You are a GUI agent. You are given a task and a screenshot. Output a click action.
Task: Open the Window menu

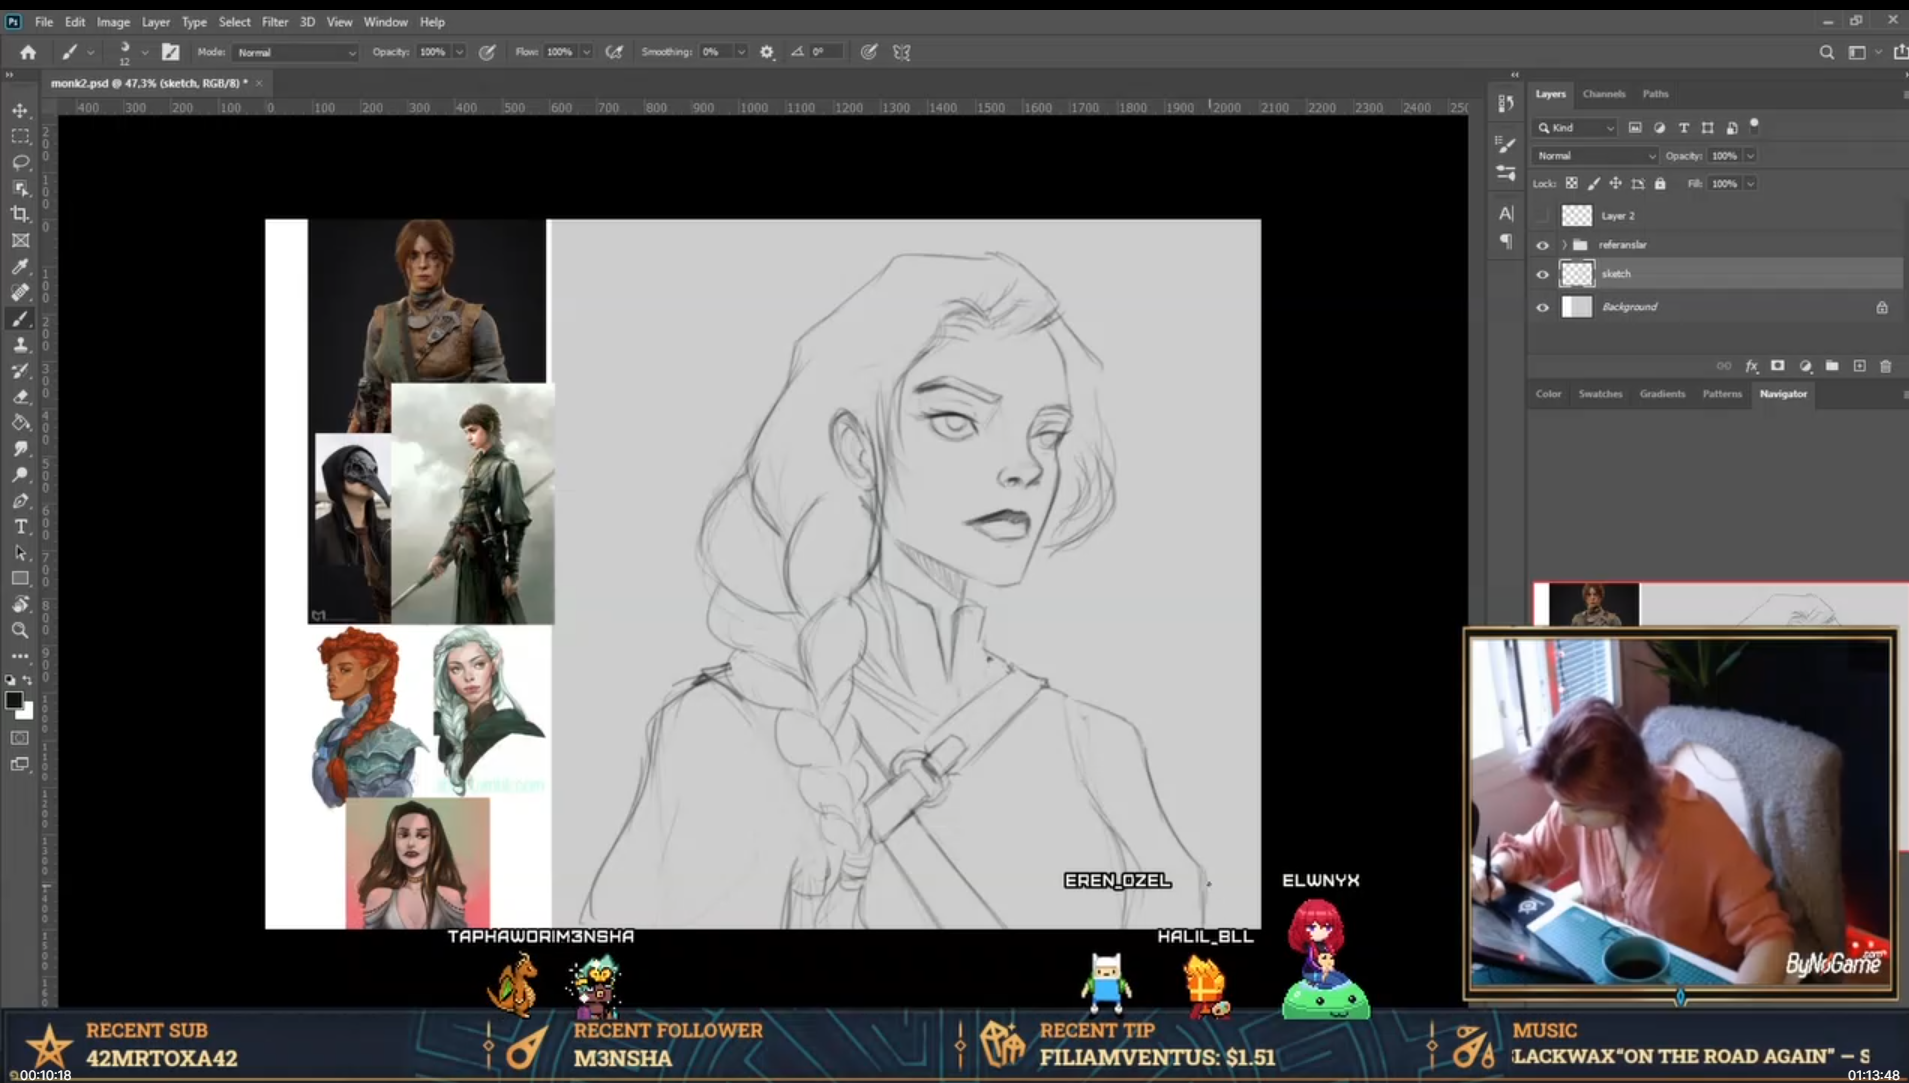[x=385, y=21]
